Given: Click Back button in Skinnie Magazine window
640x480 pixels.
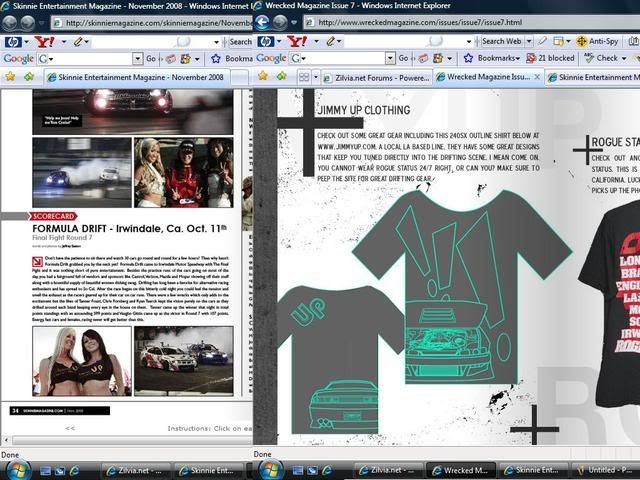Looking at the screenshot, I should click(x=10, y=23).
